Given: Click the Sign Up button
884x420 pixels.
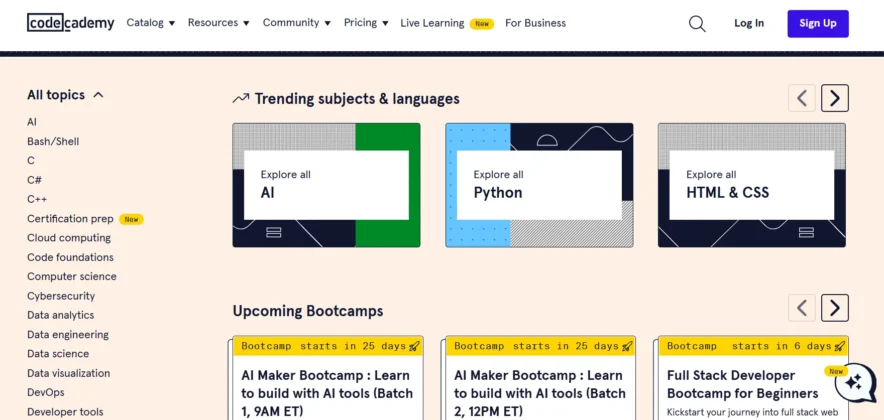Looking at the screenshot, I should coord(817,23).
